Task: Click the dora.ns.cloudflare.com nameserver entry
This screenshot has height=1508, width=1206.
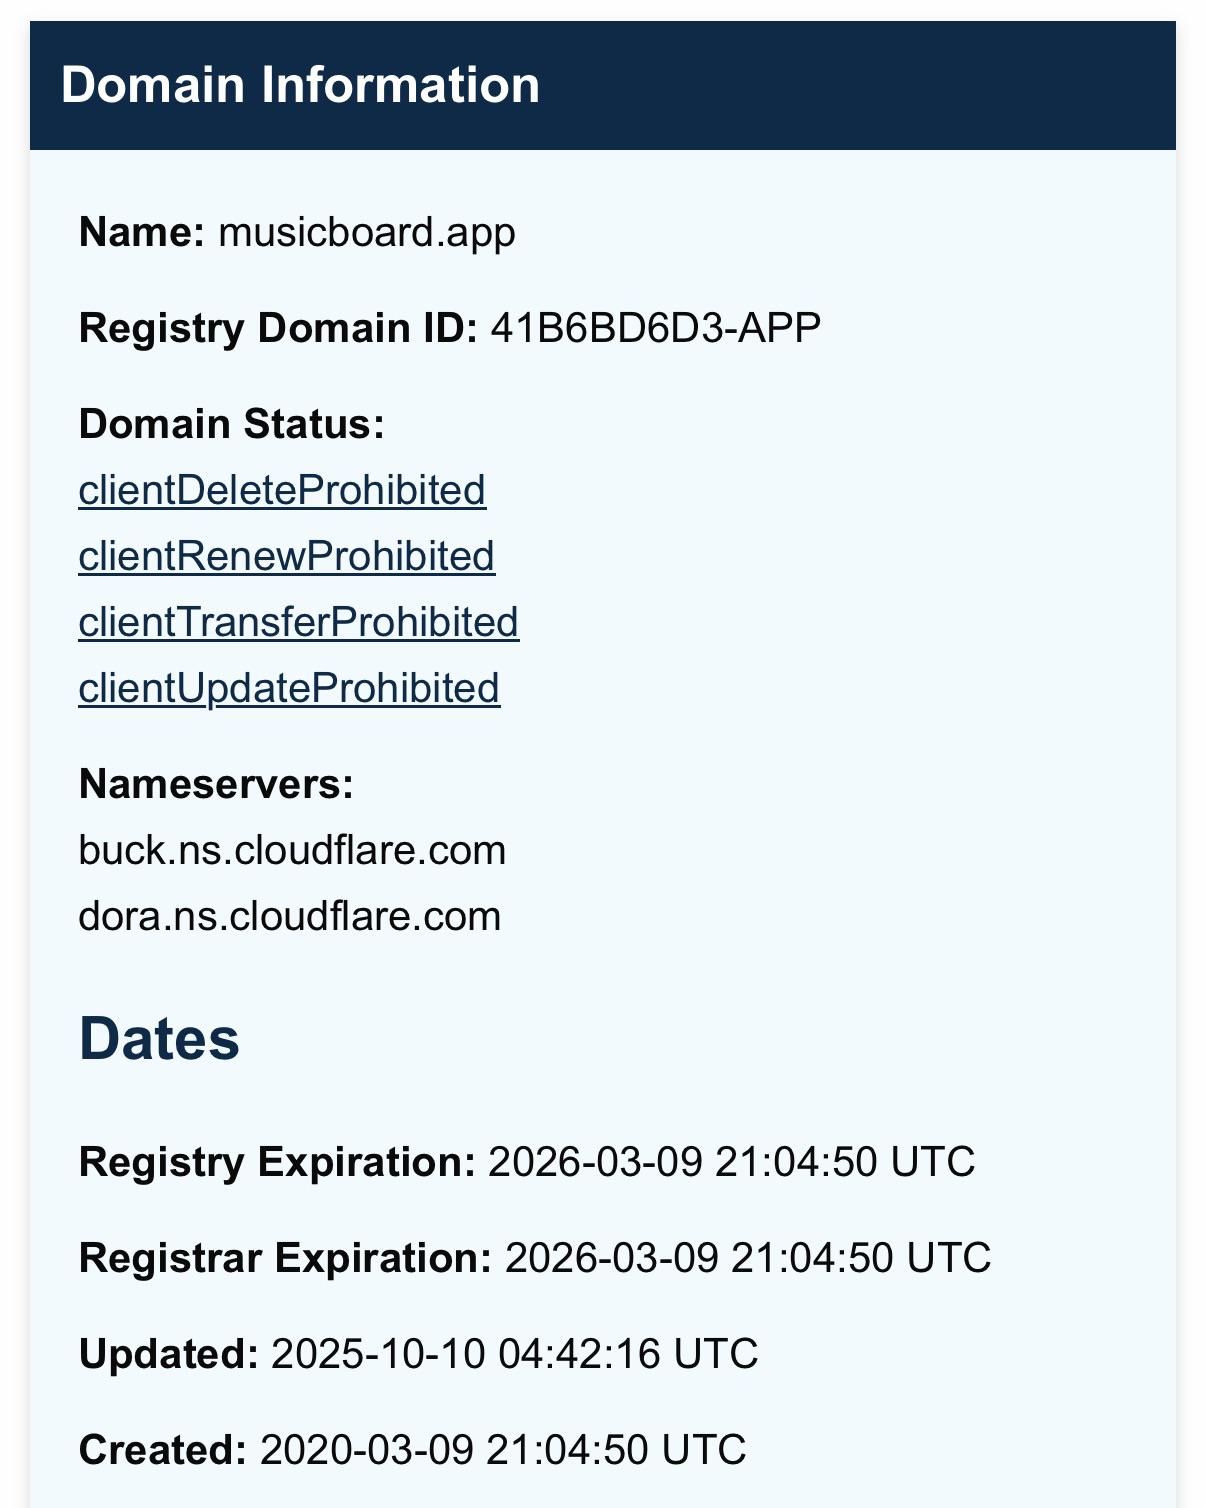Action: tap(289, 916)
